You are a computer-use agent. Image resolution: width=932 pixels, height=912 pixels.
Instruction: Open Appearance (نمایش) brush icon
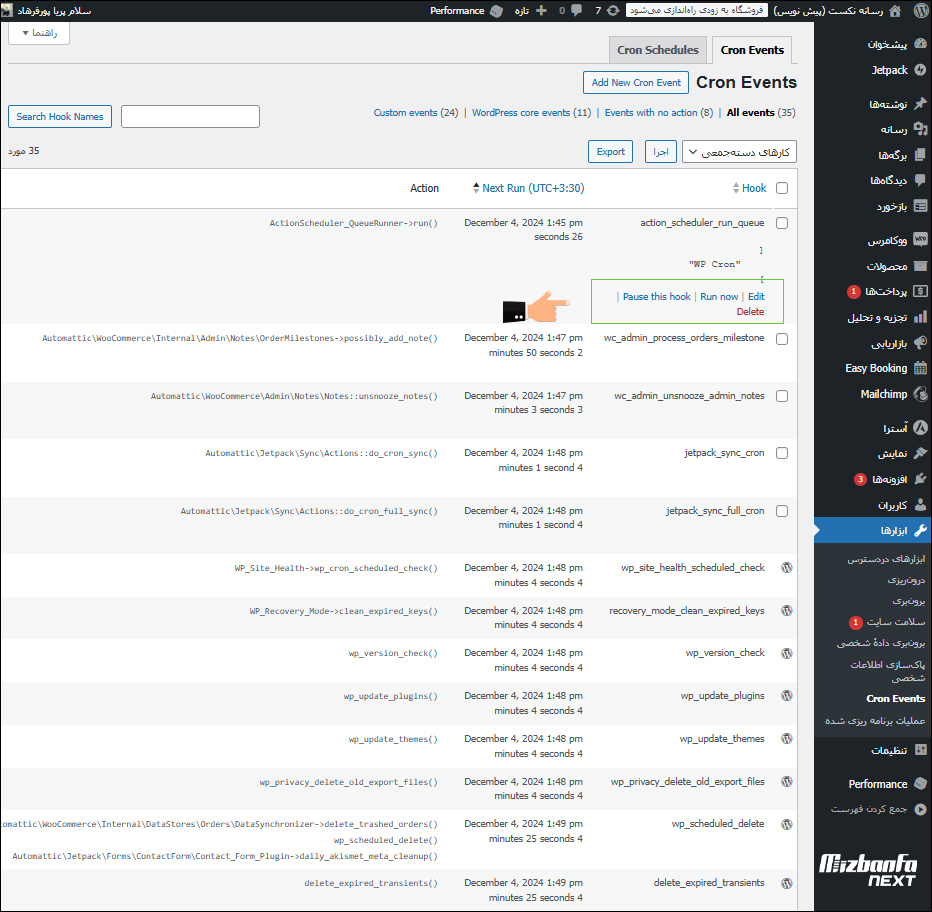(x=920, y=453)
